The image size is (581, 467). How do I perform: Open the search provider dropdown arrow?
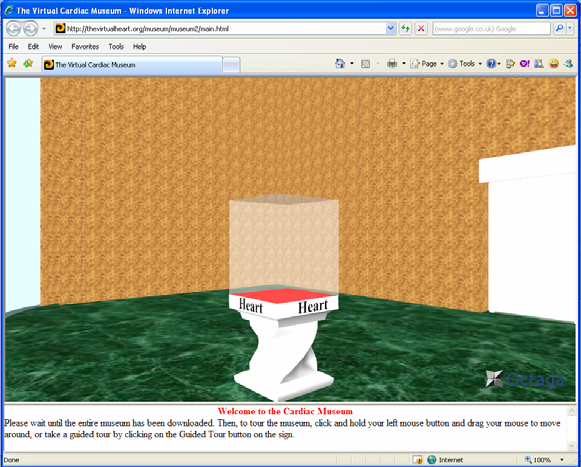point(571,29)
